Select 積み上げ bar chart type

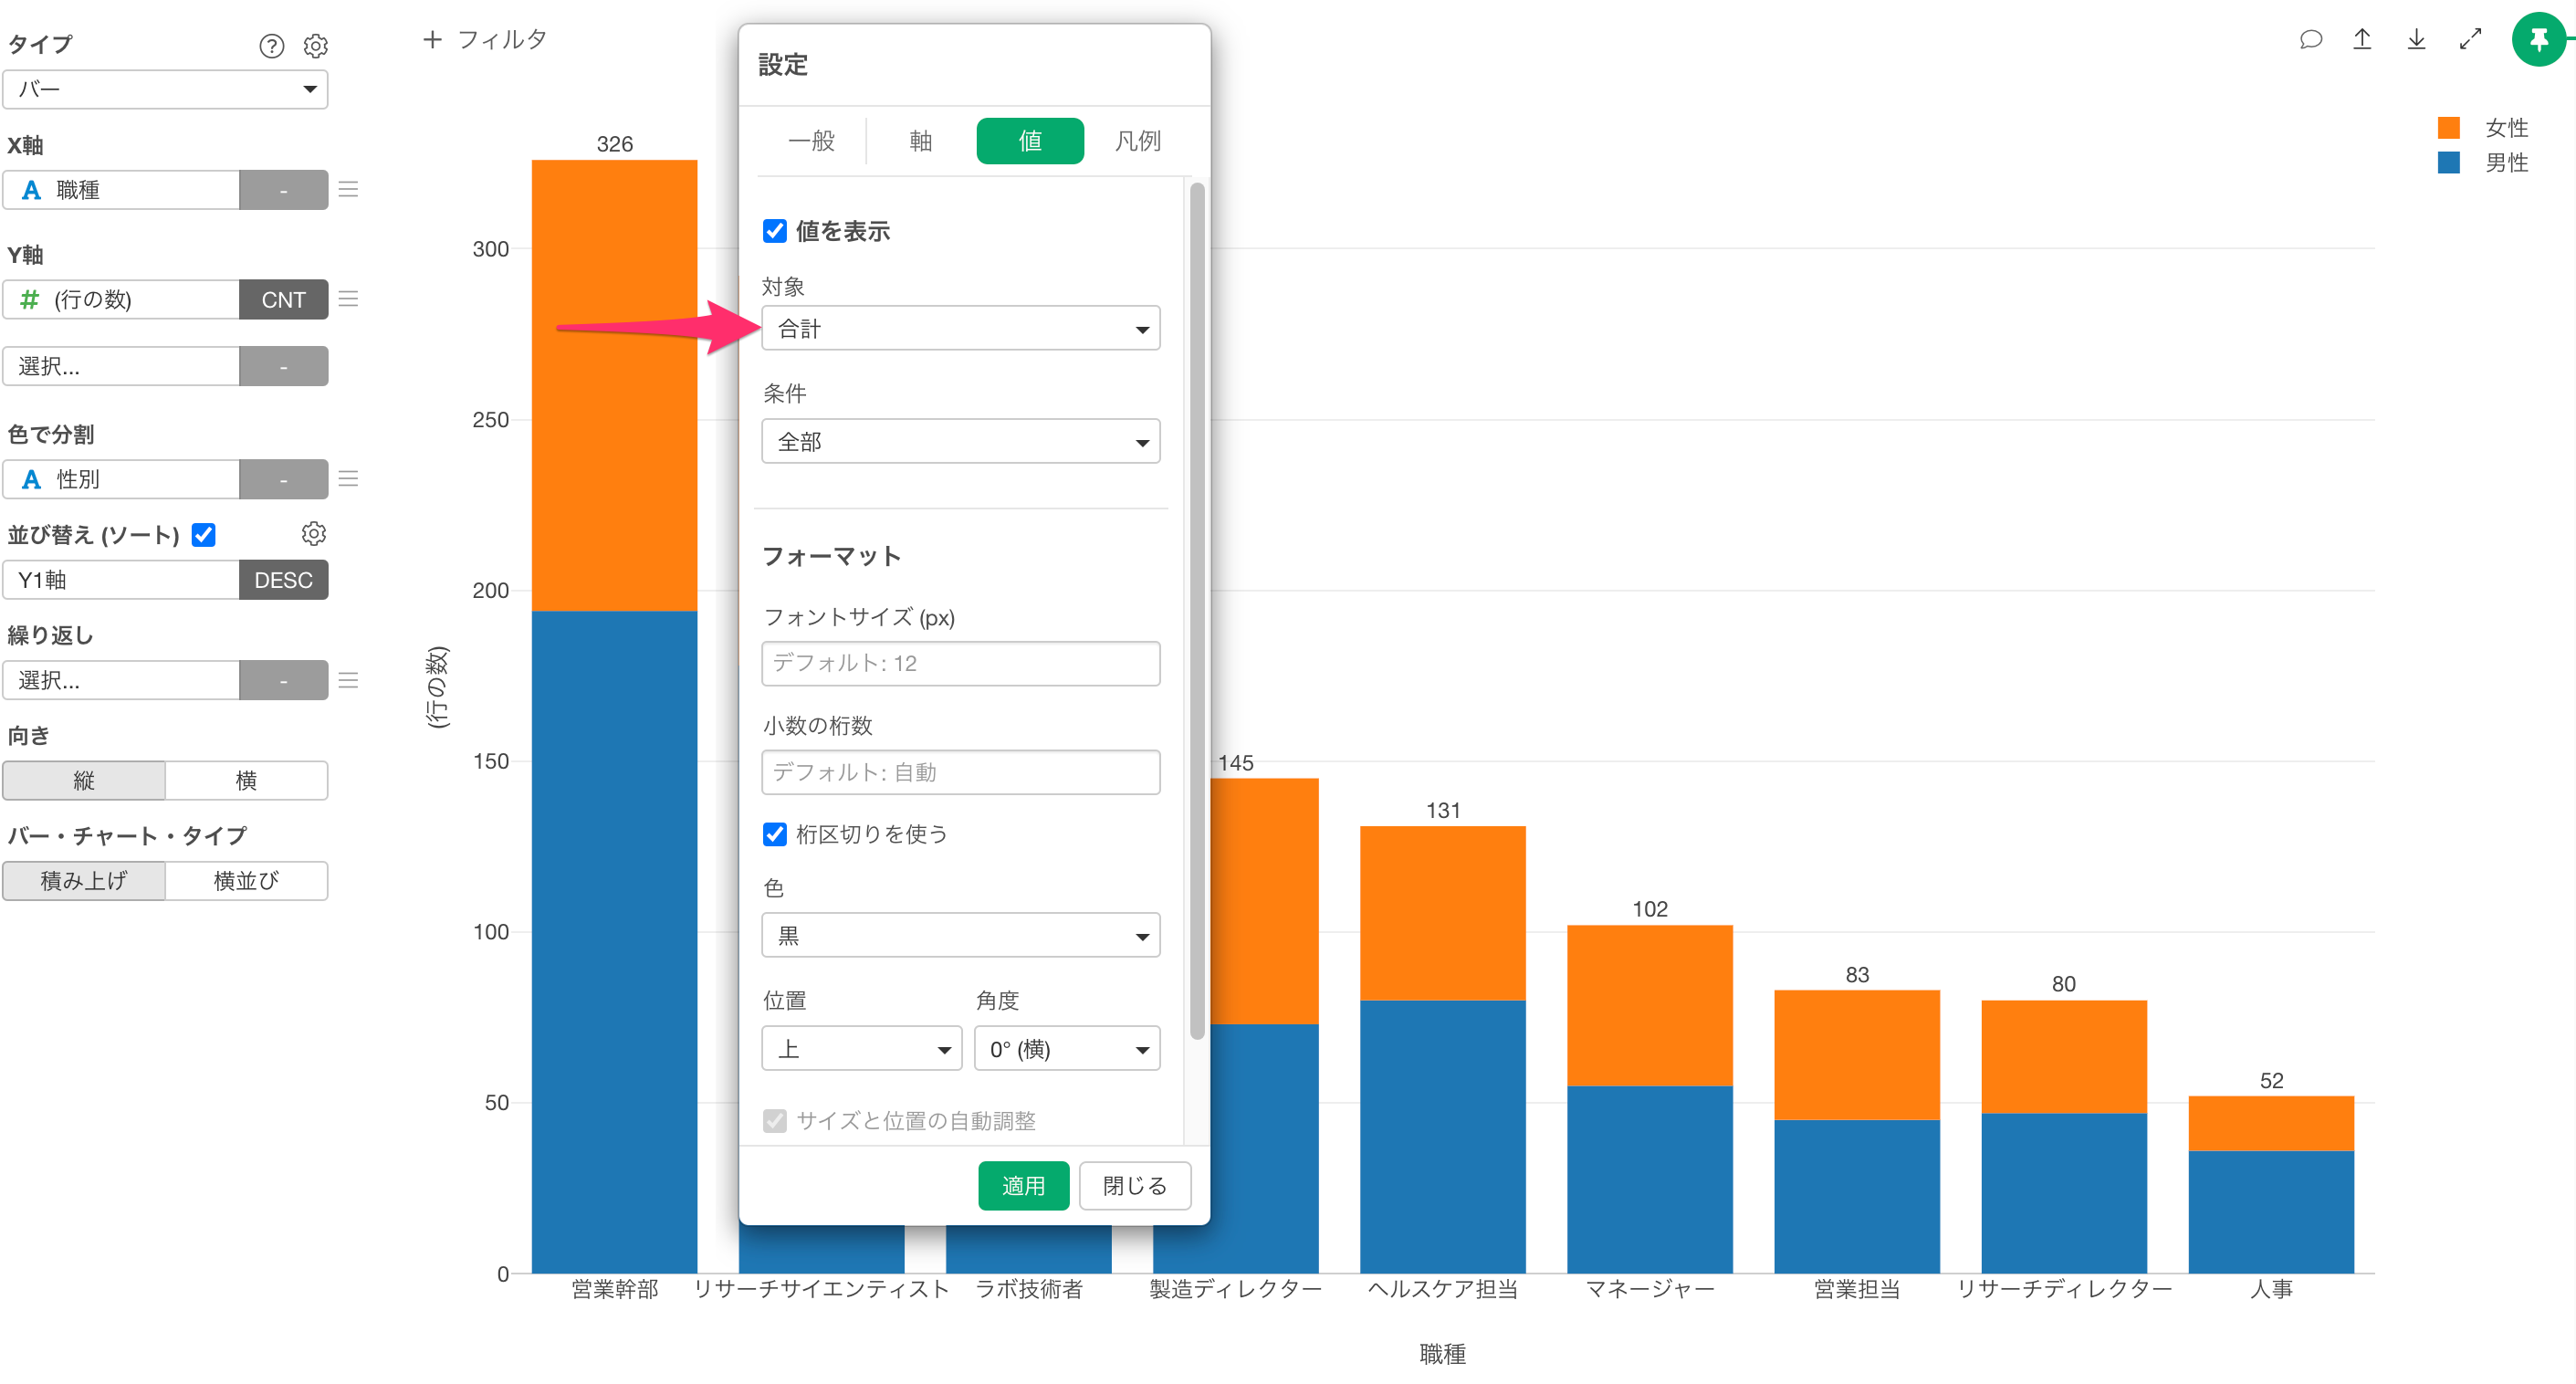[84, 880]
